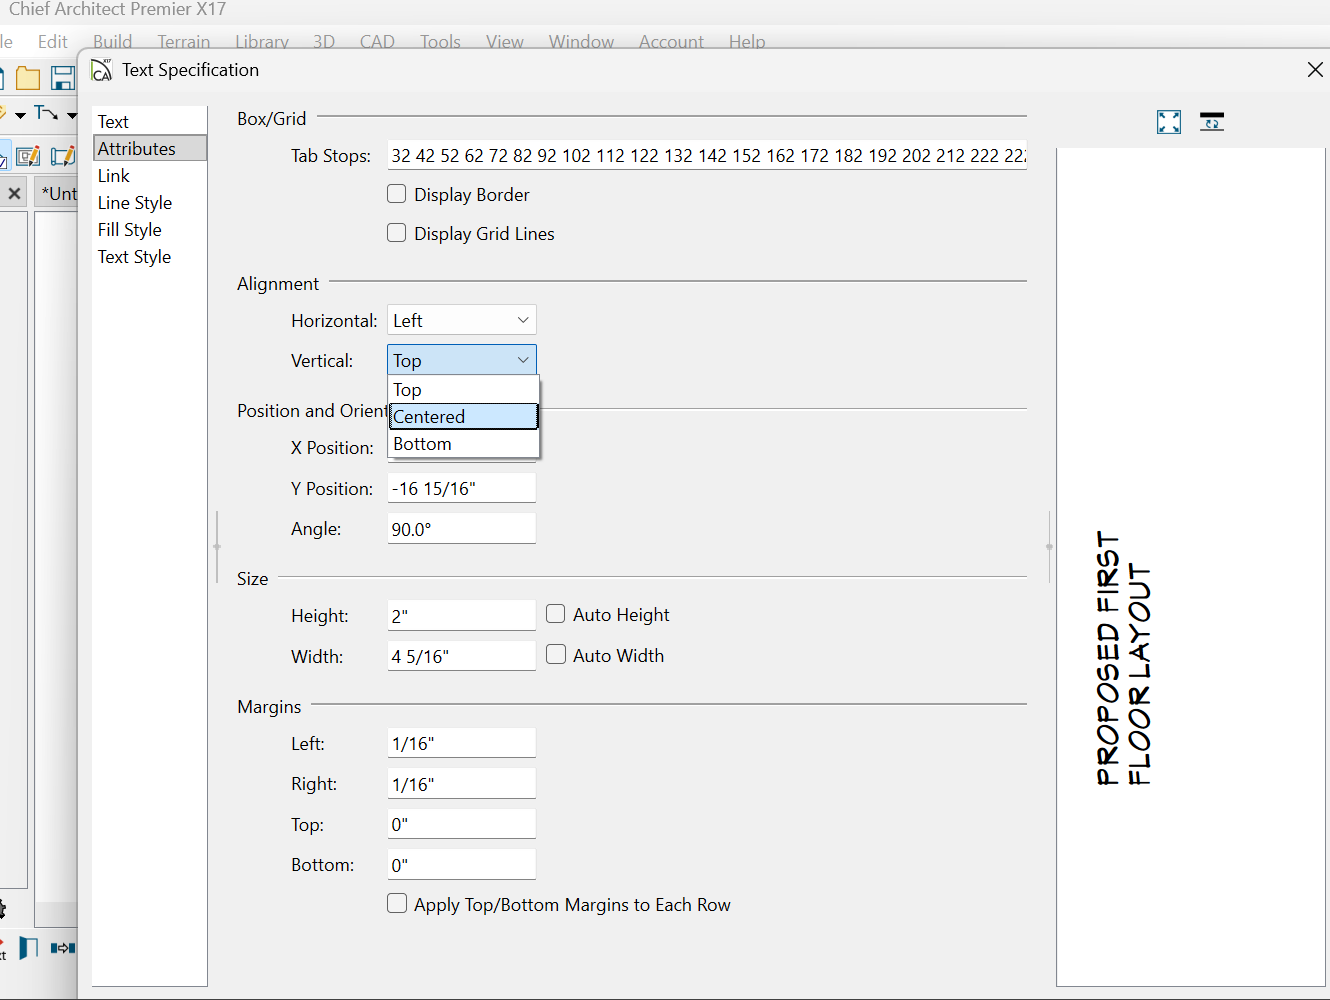Open the Edit menu
The width and height of the screenshot is (1330, 1000).
coord(53,42)
